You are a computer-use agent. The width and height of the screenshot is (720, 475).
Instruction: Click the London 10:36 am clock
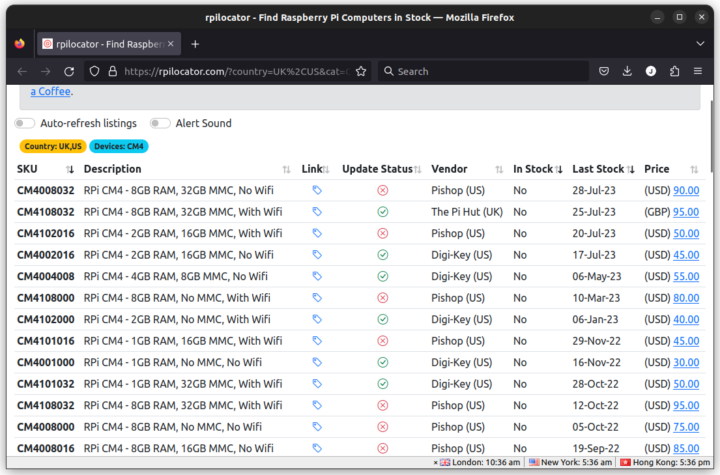tap(480, 462)
